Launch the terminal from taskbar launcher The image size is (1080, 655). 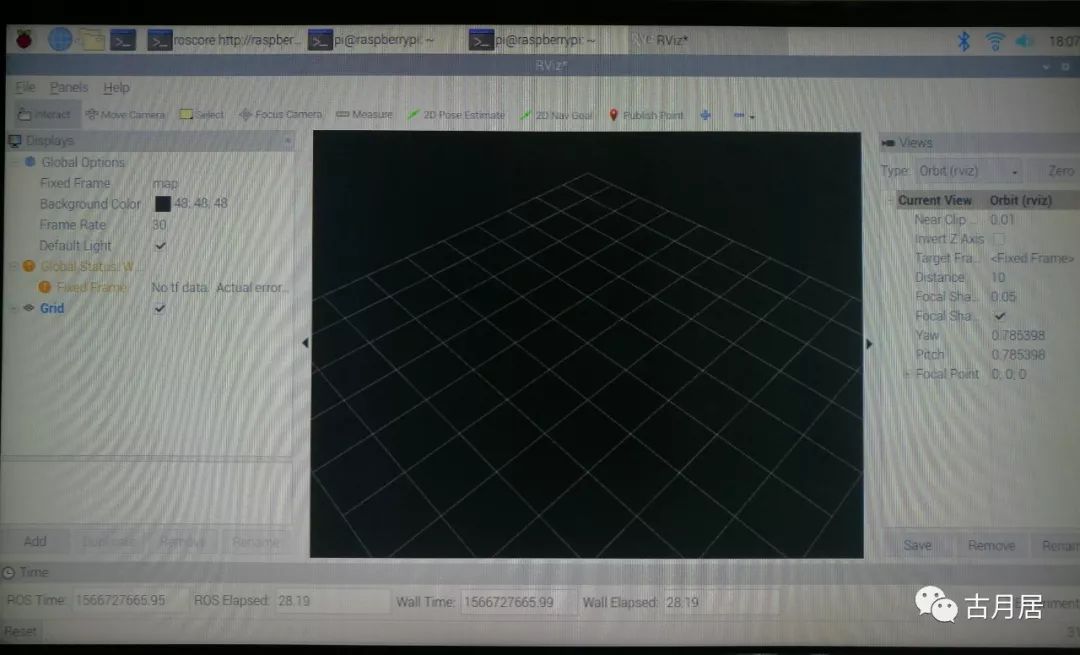tap(123, 41)
